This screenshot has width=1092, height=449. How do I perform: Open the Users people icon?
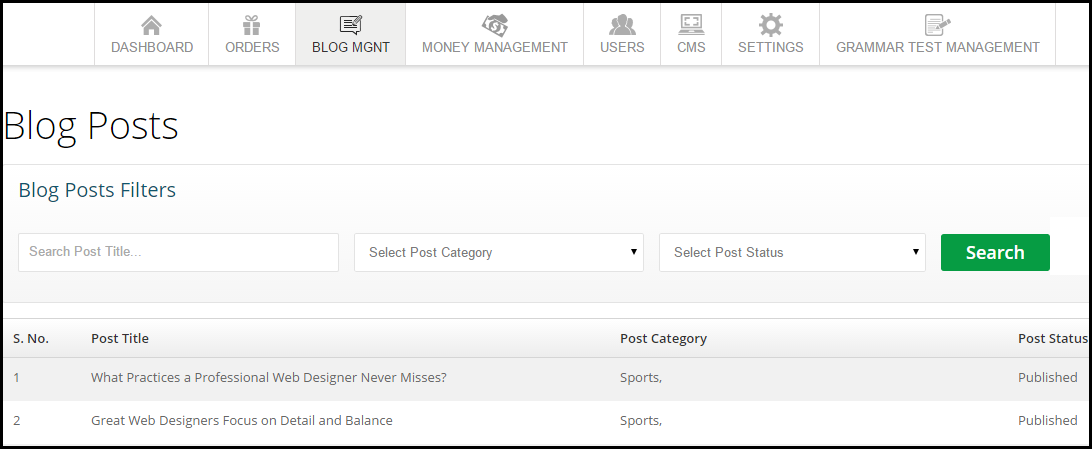[622, 26]
